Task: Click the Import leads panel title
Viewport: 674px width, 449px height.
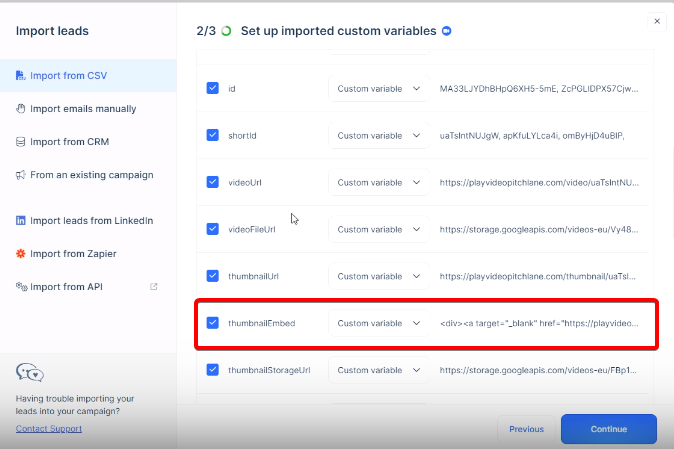Action: (x=52, y=31)
